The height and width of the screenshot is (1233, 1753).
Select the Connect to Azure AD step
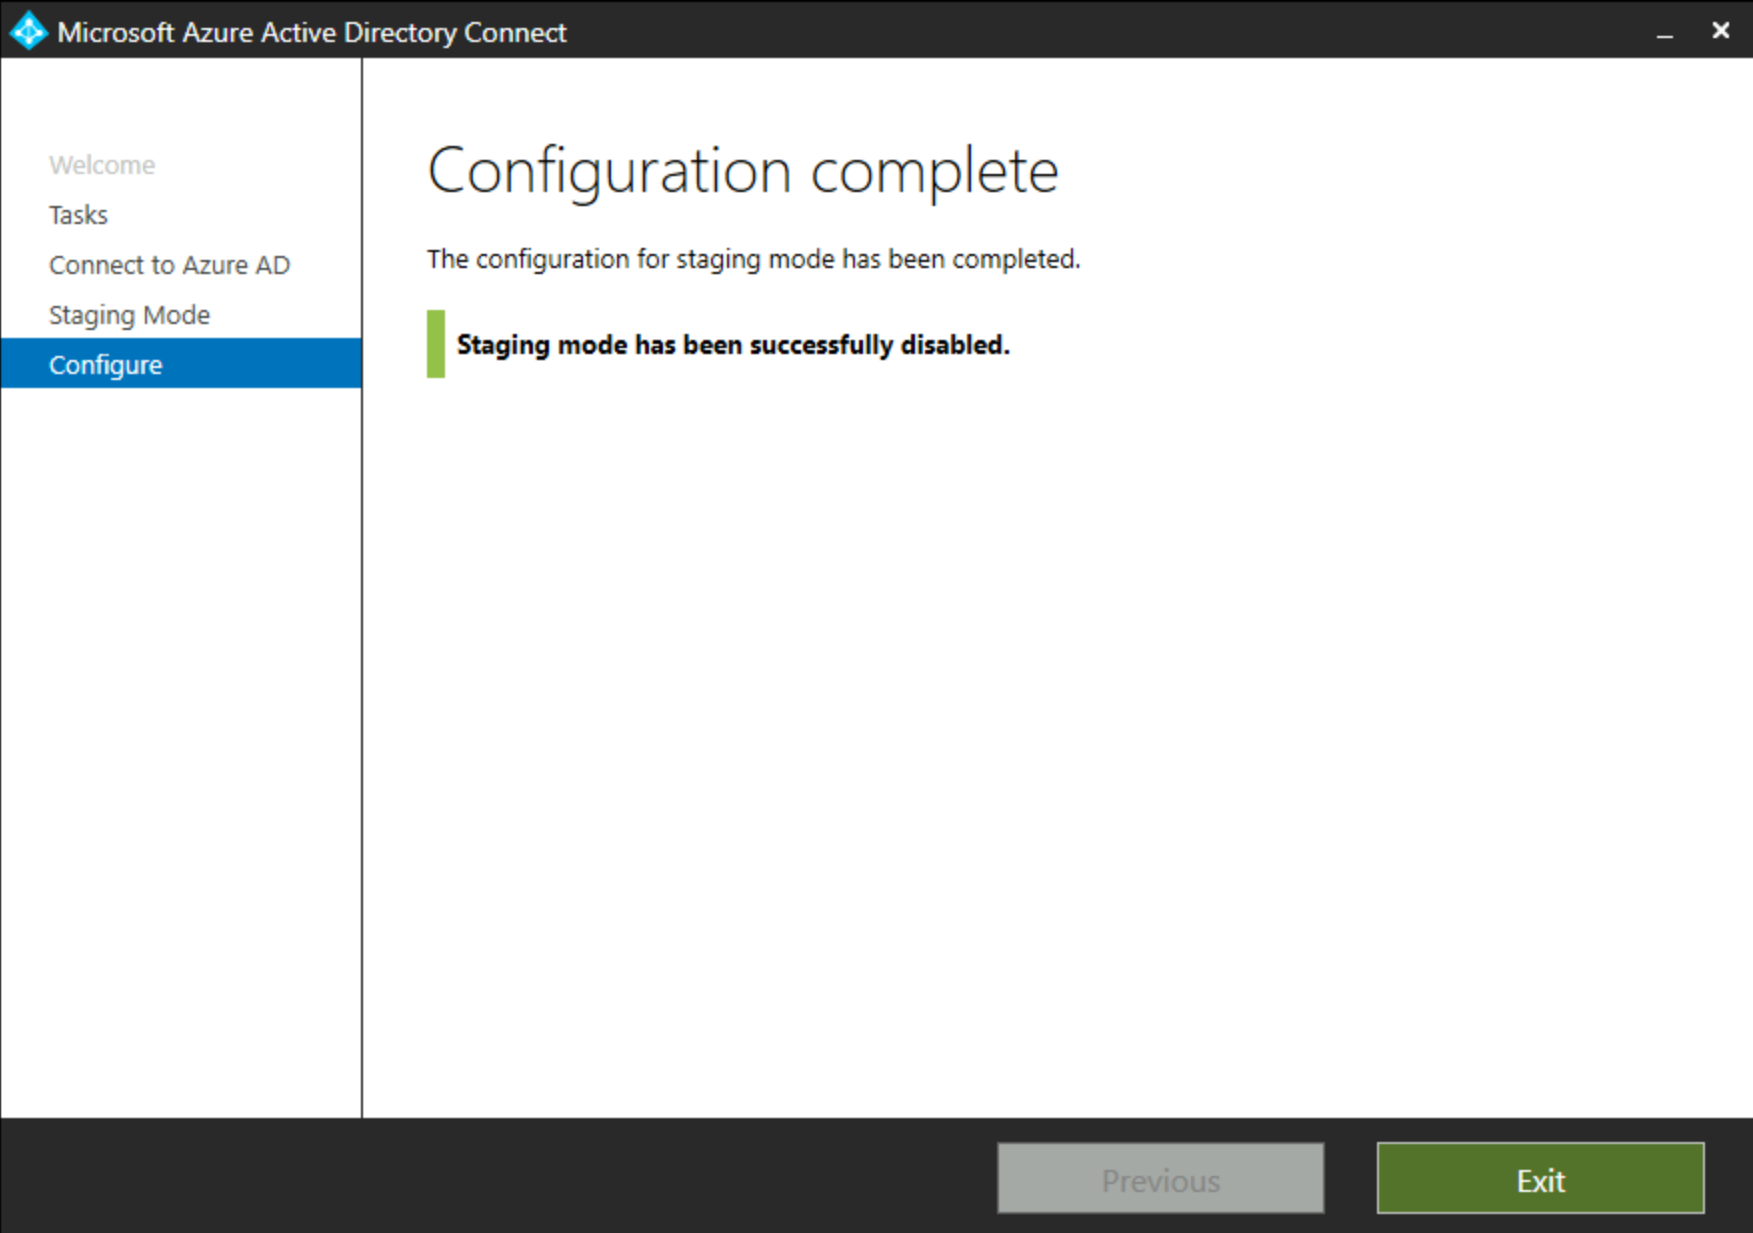tap(169, 264)
